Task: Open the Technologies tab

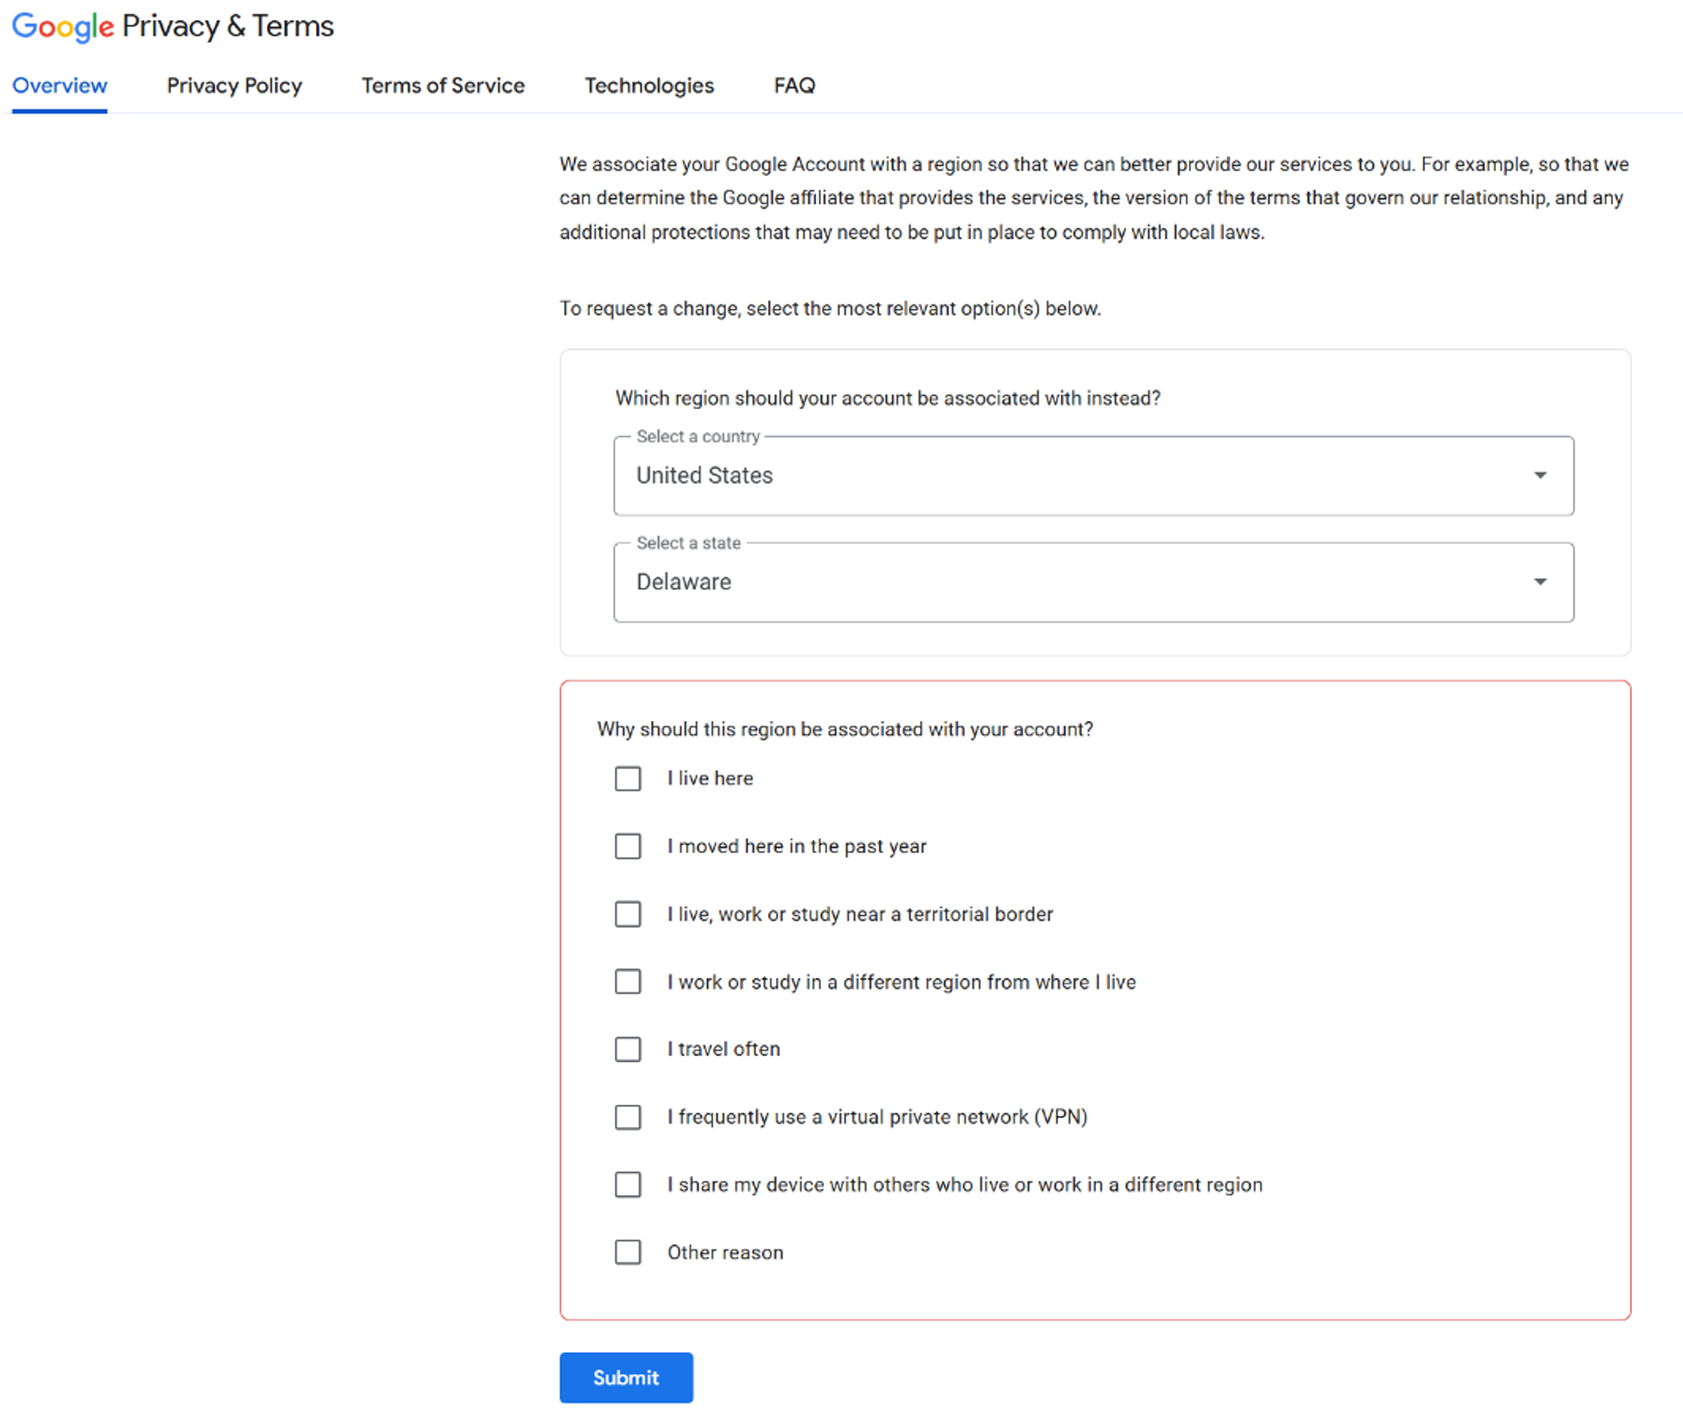Action: coord(649,86)
